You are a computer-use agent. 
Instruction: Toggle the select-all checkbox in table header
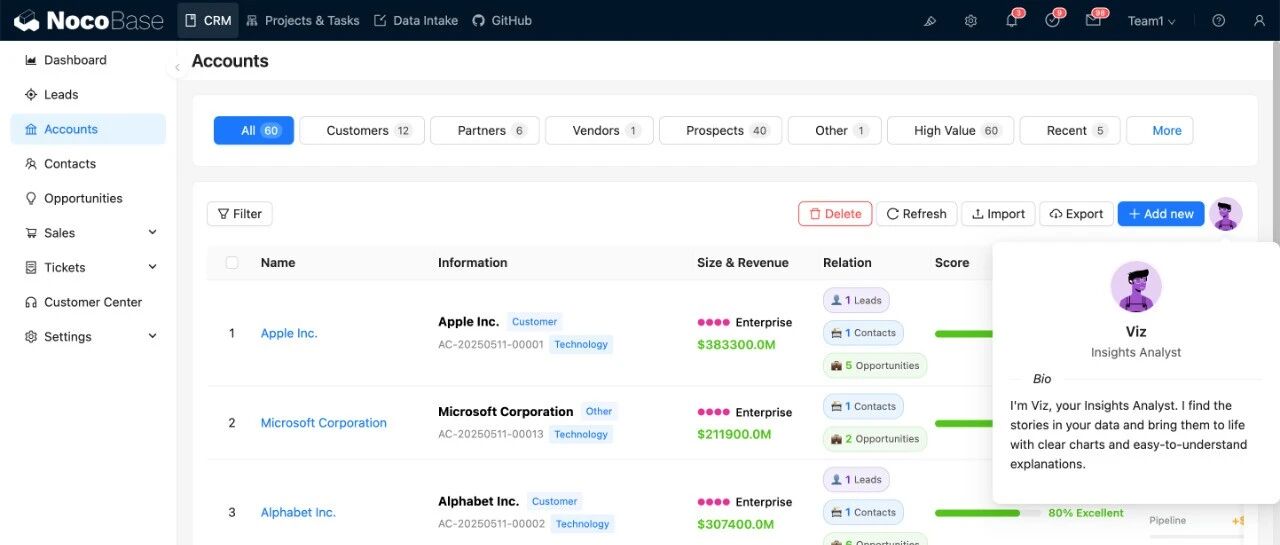tap(232, 263)
